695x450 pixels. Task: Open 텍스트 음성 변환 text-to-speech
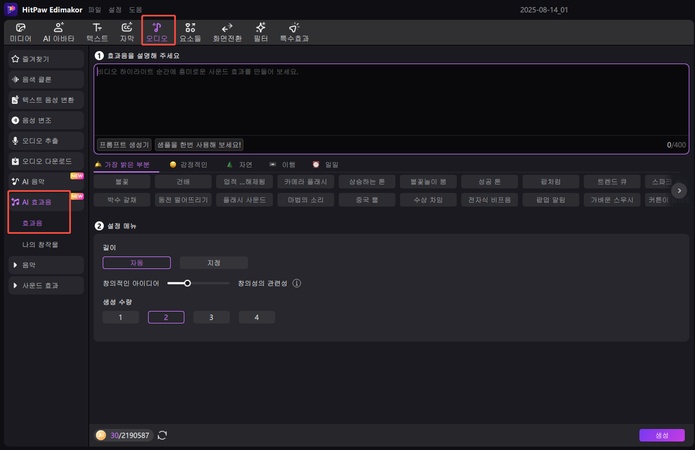(x=46, y=100)
